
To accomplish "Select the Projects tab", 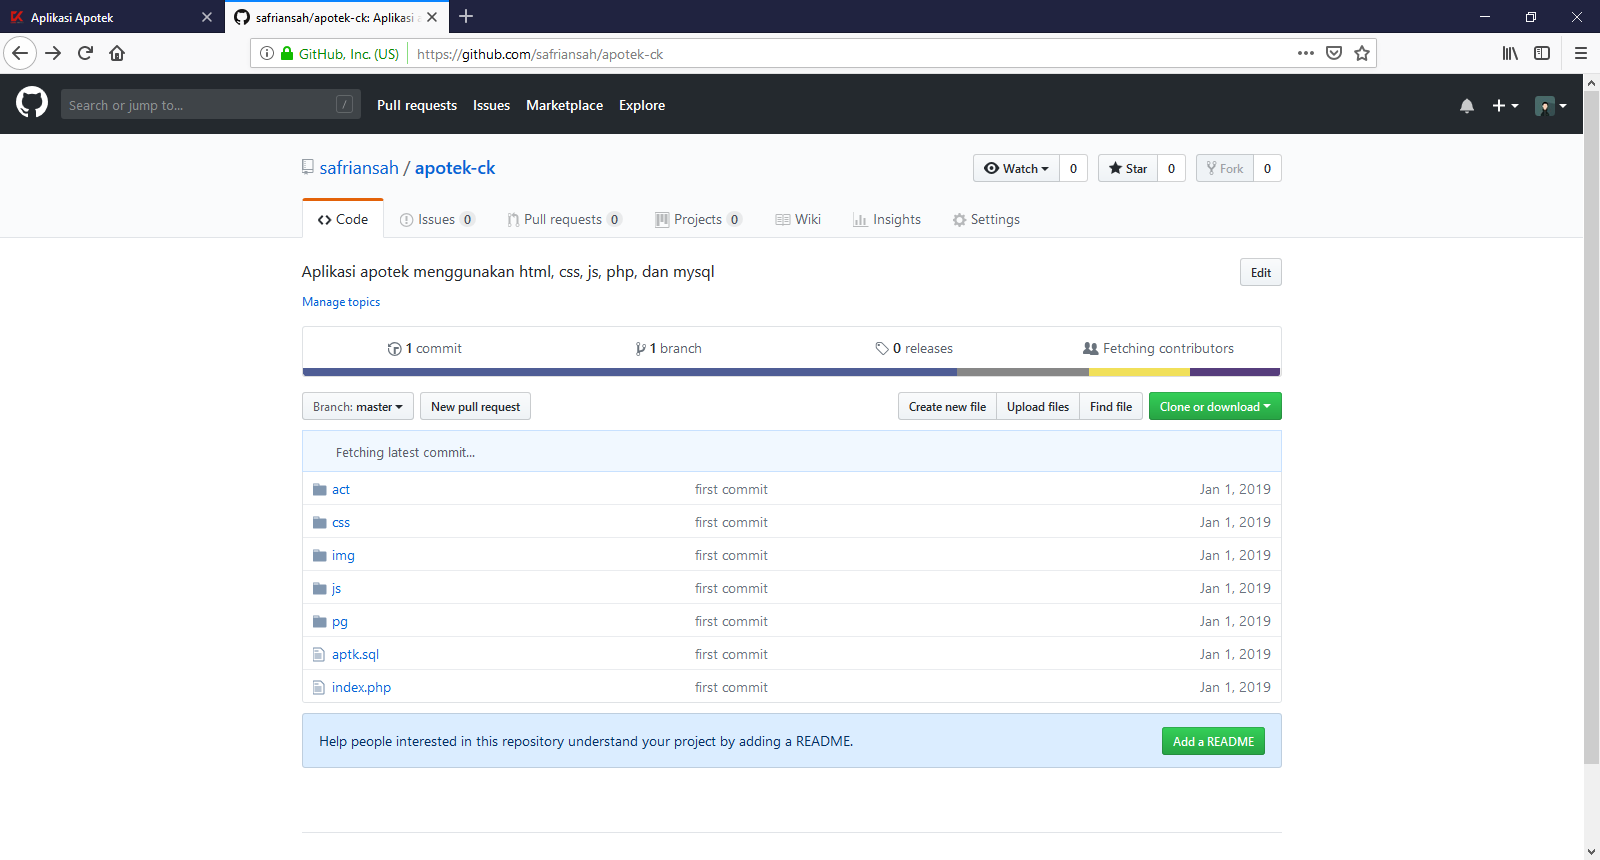I will (698, 219).
